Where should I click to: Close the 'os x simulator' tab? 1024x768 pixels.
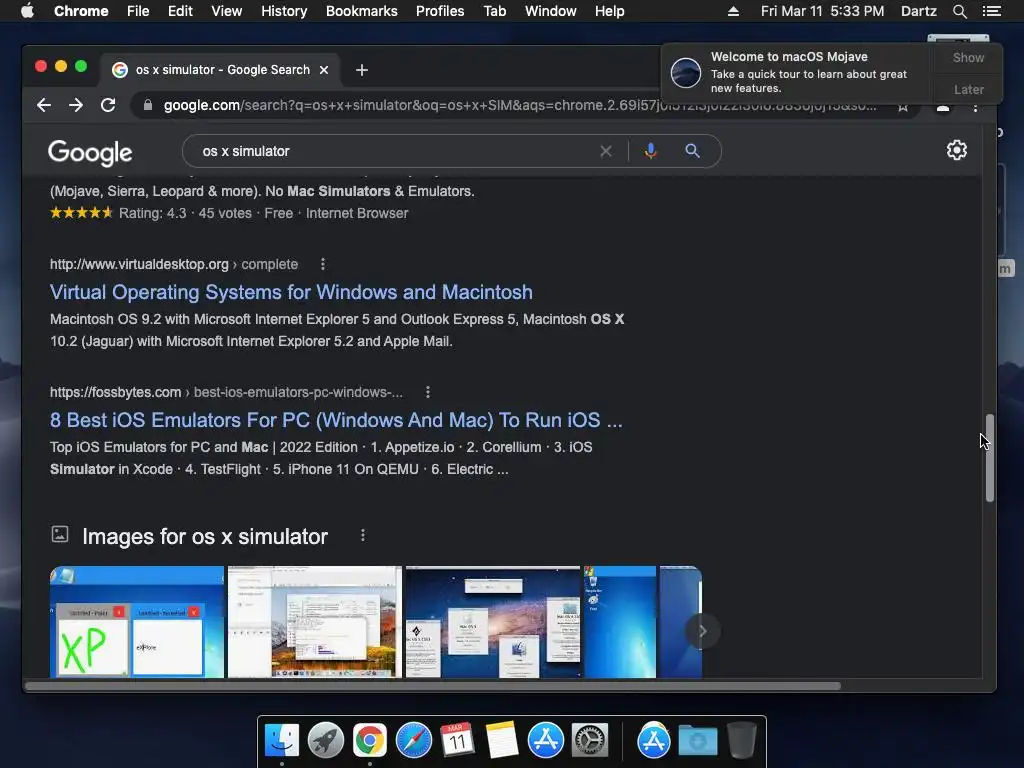coord(324,70)
